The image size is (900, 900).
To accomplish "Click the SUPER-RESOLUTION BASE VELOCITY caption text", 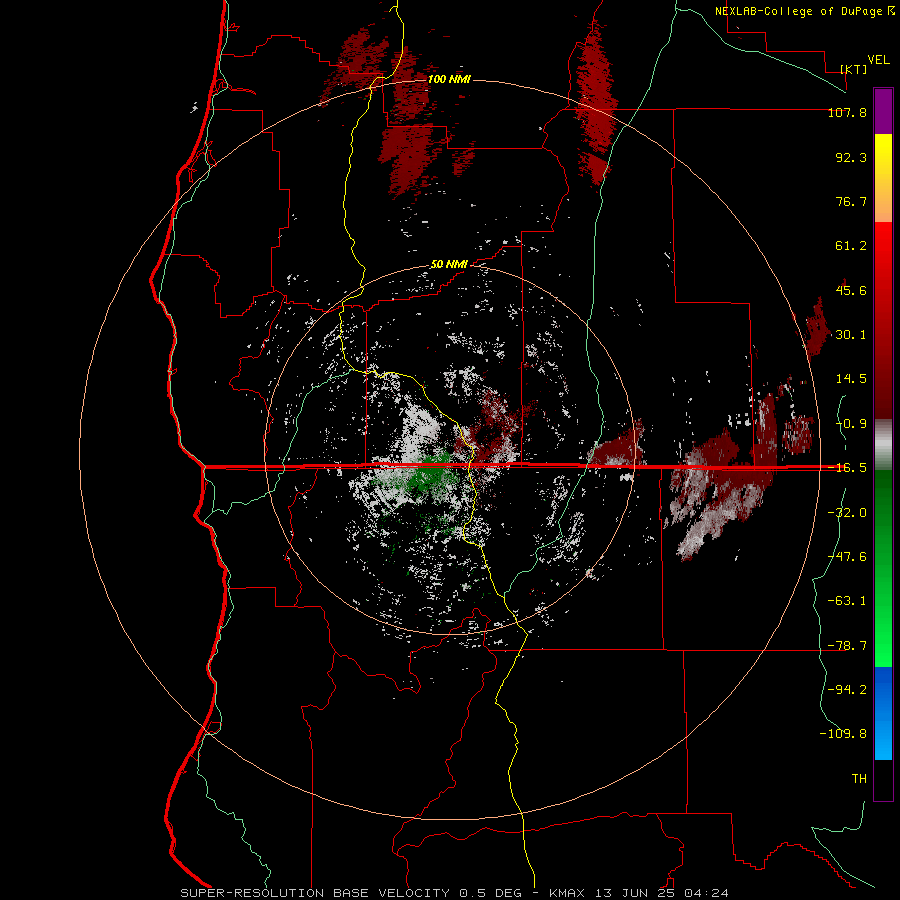I will click(x=315, y=893).
